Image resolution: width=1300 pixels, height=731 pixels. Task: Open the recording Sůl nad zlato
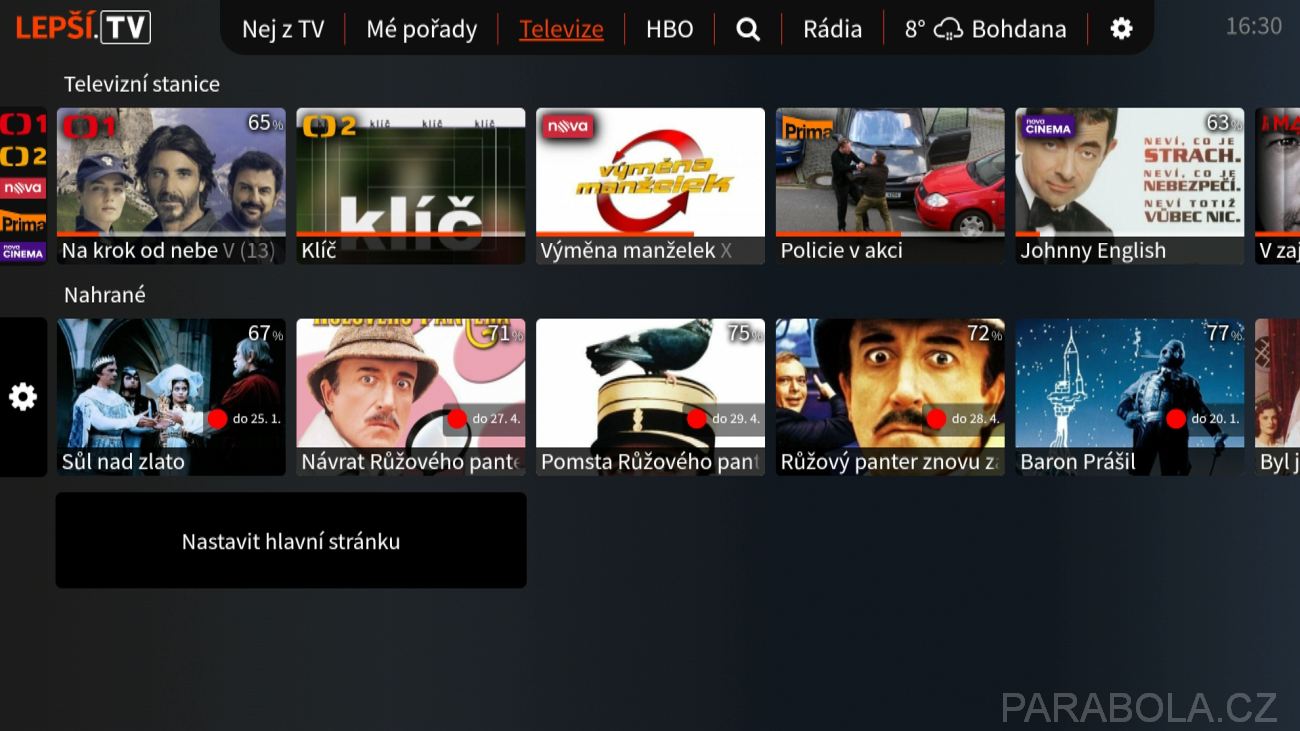tap(171, 397)
